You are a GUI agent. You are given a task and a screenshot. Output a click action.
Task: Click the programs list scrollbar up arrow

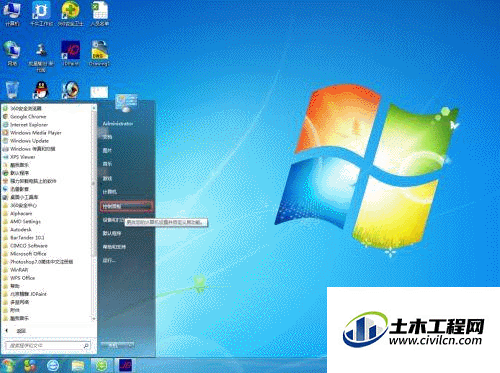(x=94, y=108)
